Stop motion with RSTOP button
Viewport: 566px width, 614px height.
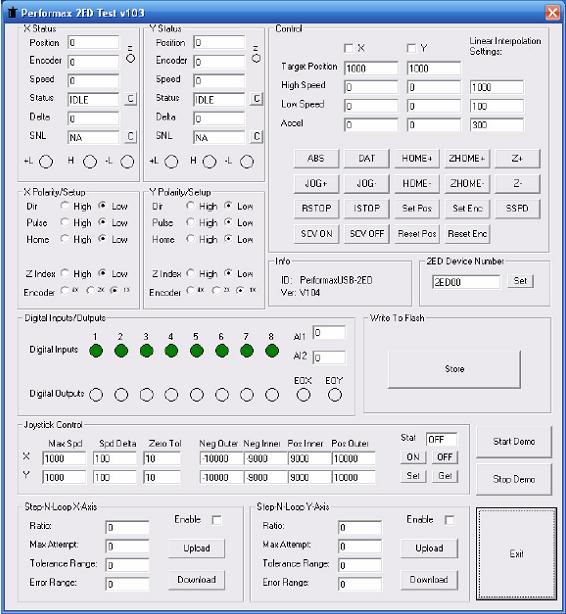[316, 209]
